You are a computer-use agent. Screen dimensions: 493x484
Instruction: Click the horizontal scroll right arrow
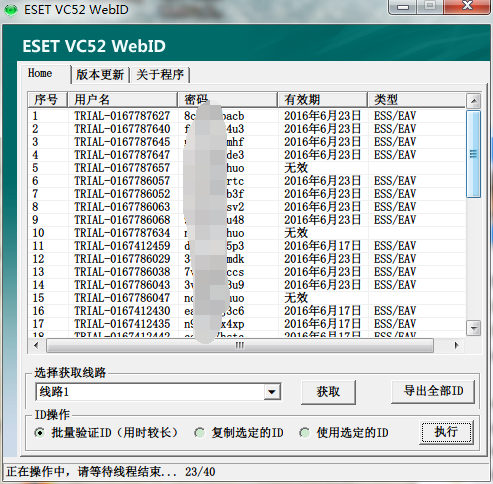tap(456, 345)
